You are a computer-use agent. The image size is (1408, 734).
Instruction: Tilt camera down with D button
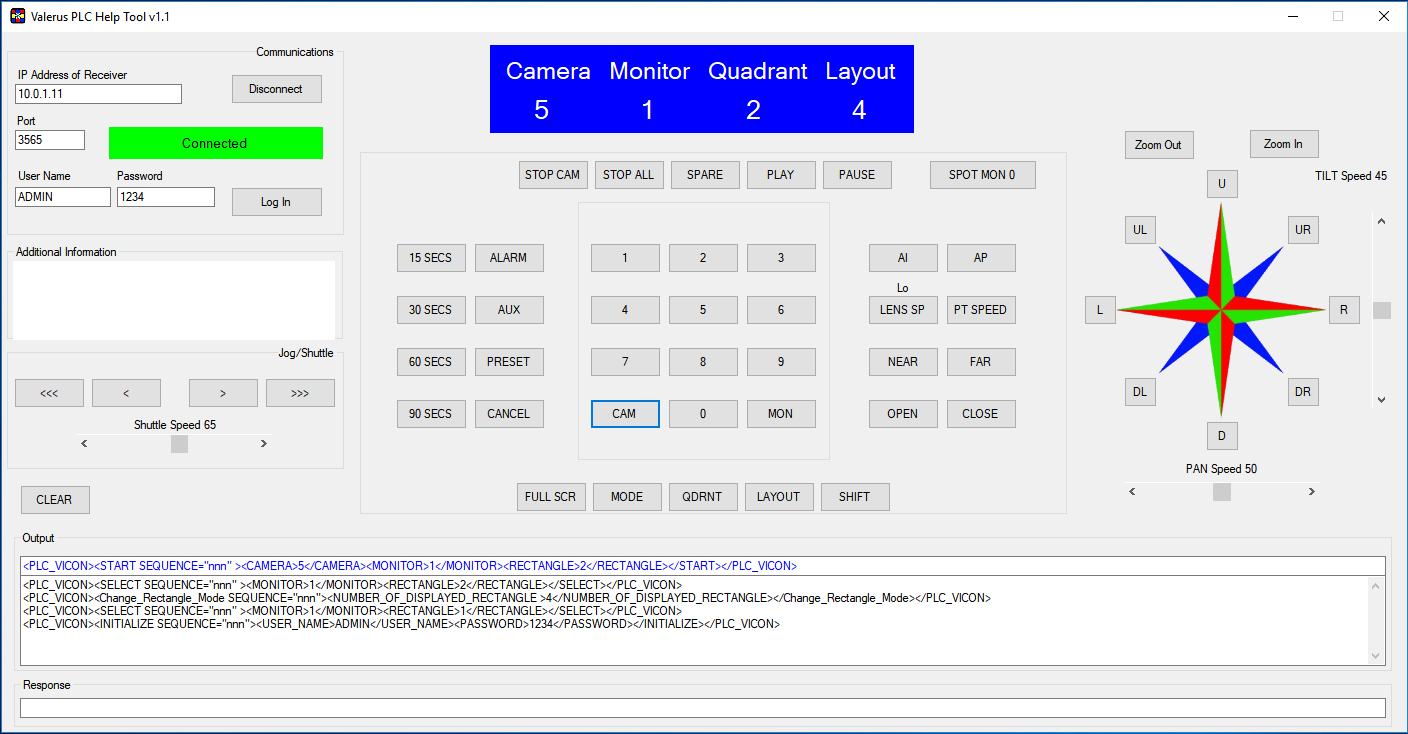coord(1222,436)
